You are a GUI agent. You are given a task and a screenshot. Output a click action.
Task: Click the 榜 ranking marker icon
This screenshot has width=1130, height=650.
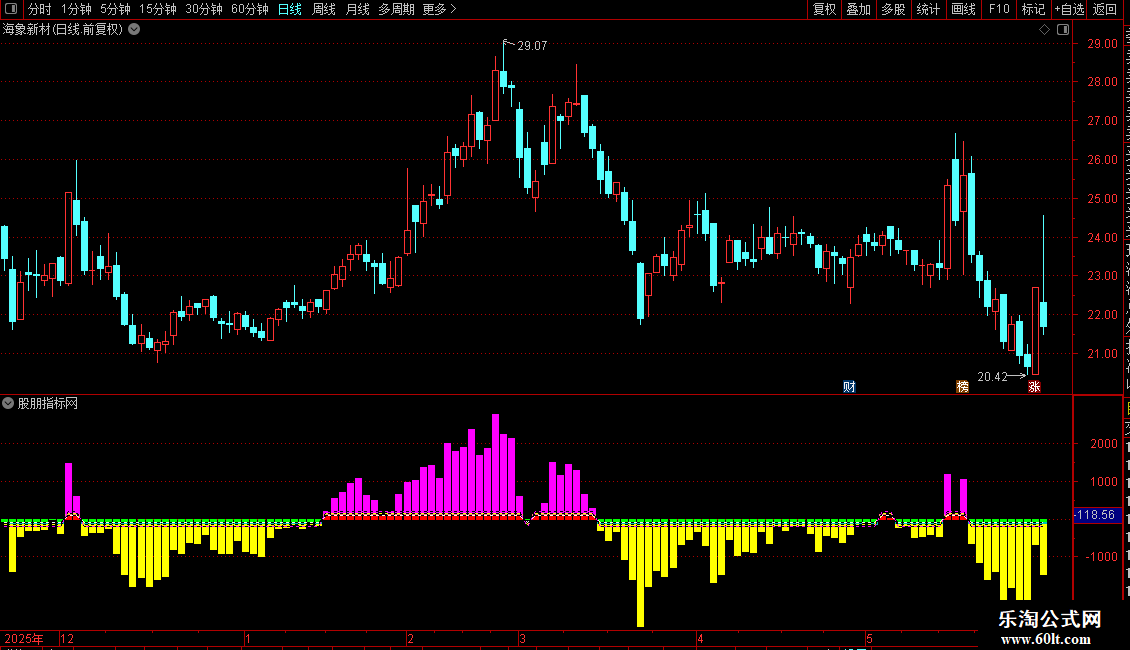click(962, 387)
